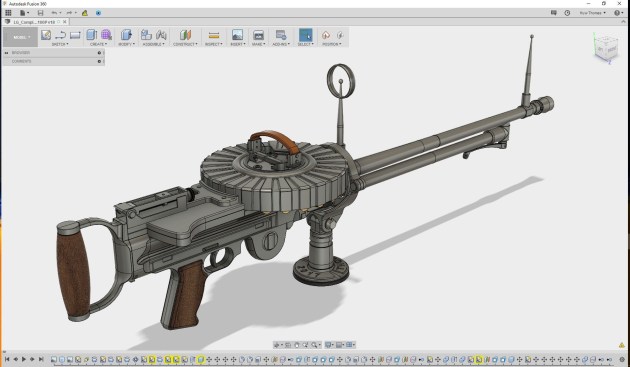
Task: Jump to timeline beginning
Action: pyautogui.click(x=7, y=359)
